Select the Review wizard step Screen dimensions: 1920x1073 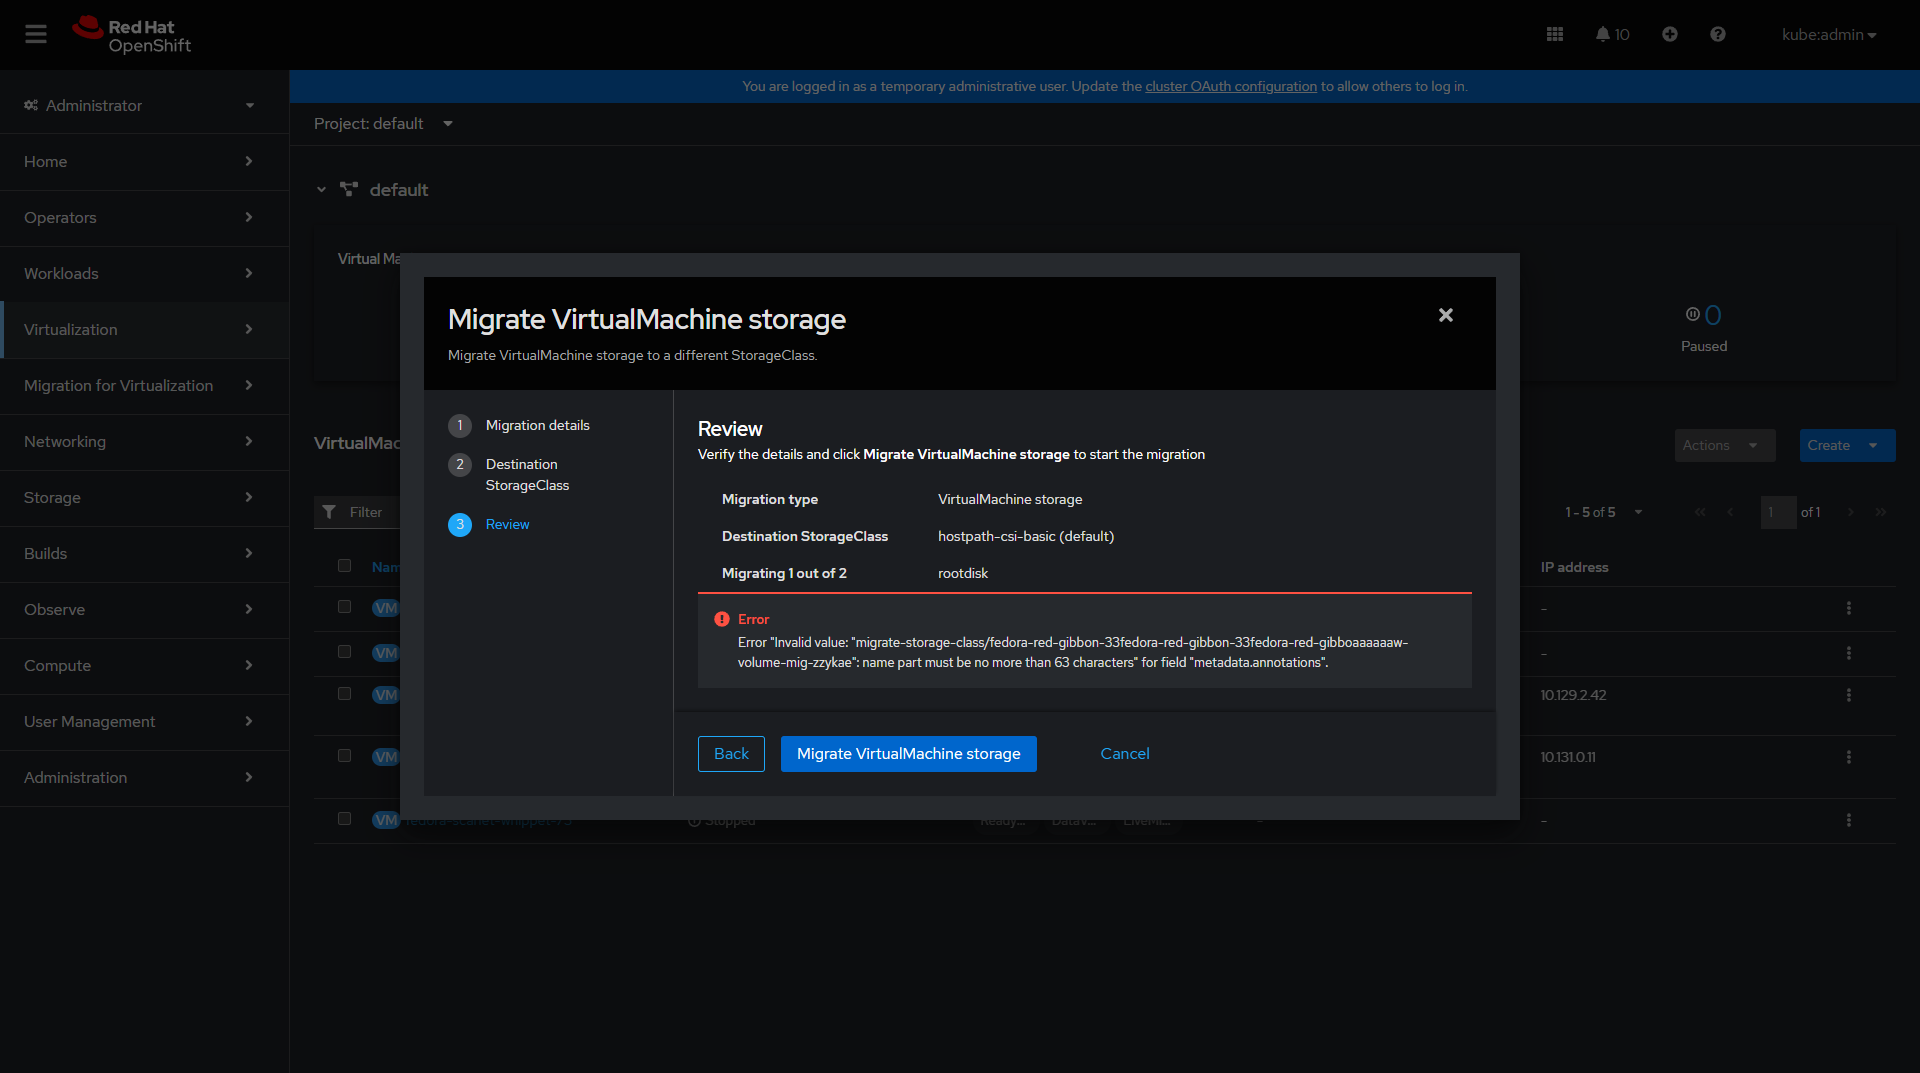(508, 525)
